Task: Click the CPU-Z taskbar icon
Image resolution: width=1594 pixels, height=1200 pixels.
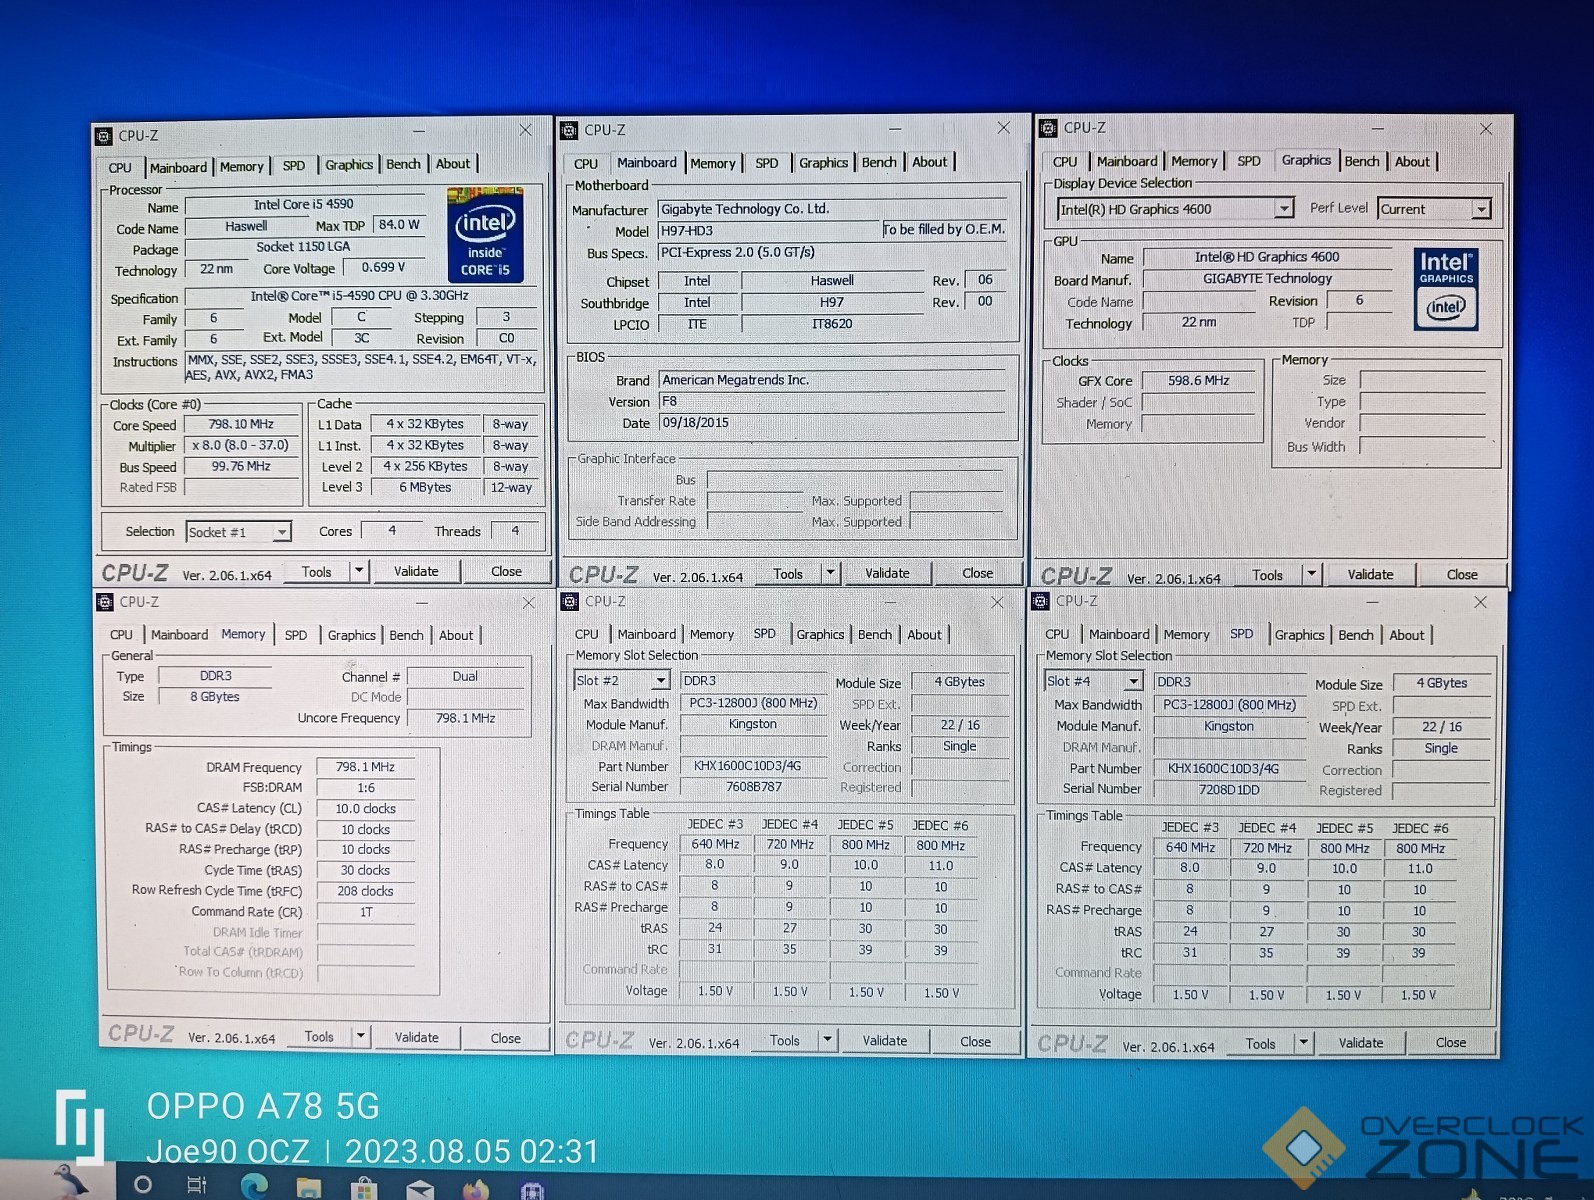Action: tap(532, 1190)
